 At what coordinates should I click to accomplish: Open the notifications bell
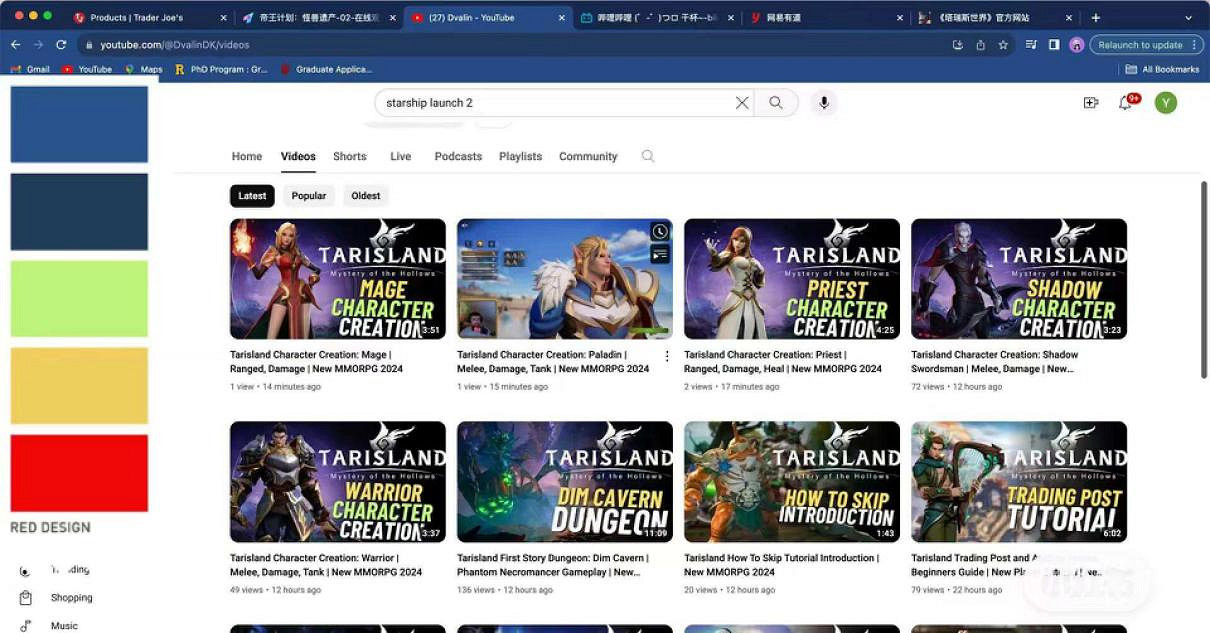1125,103
